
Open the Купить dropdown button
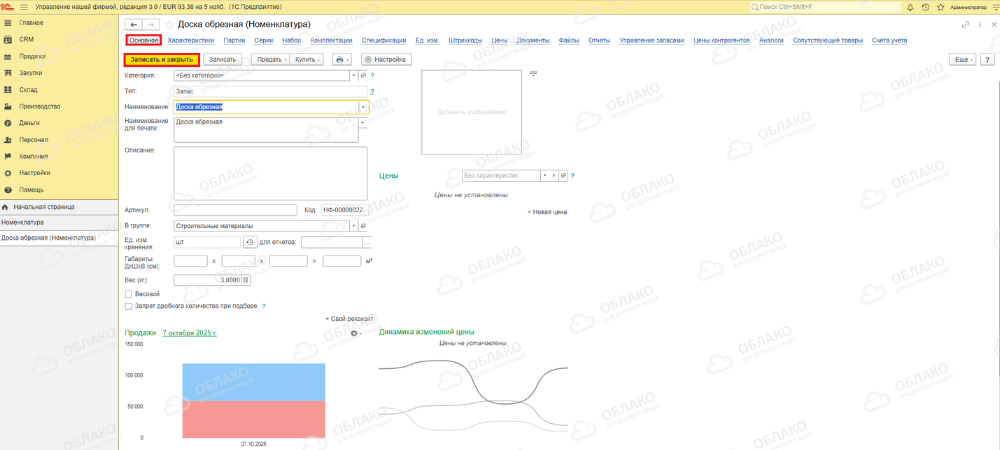(306, 59)
